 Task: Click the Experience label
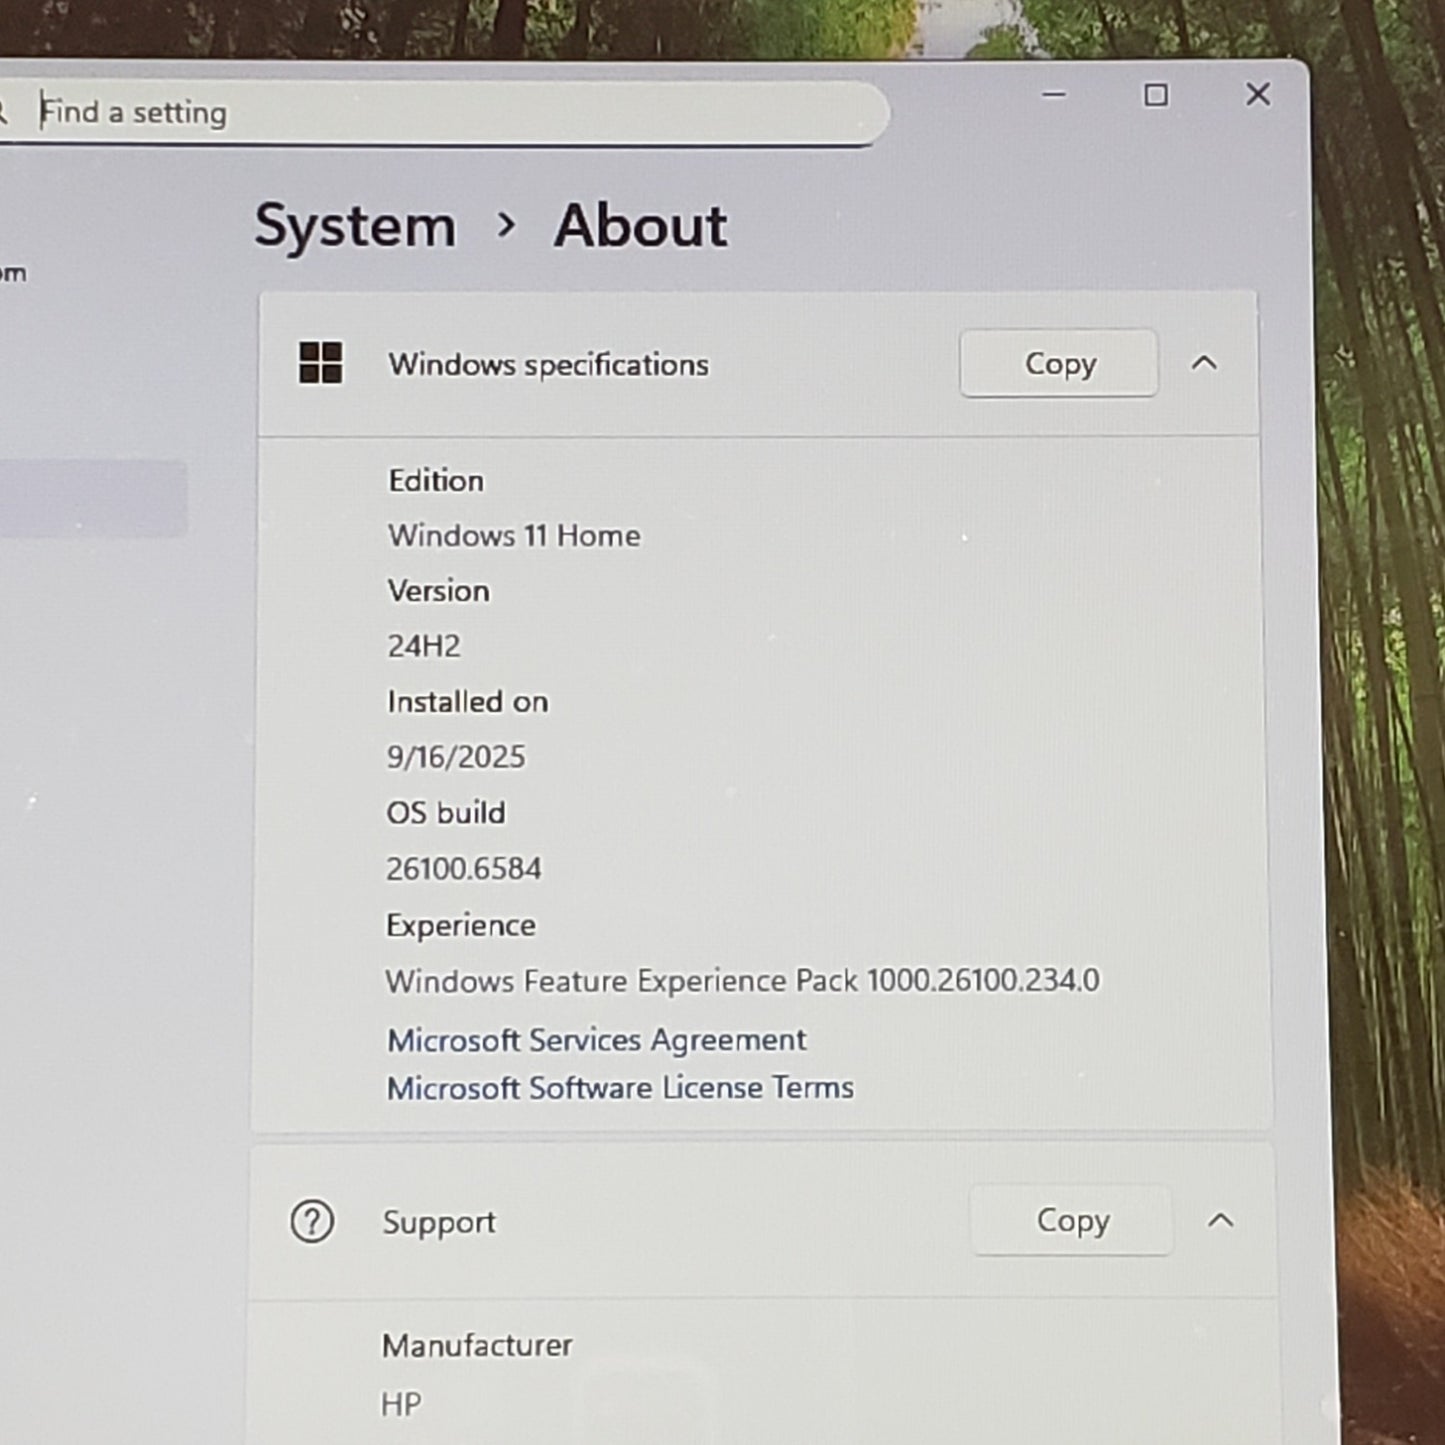461,926
